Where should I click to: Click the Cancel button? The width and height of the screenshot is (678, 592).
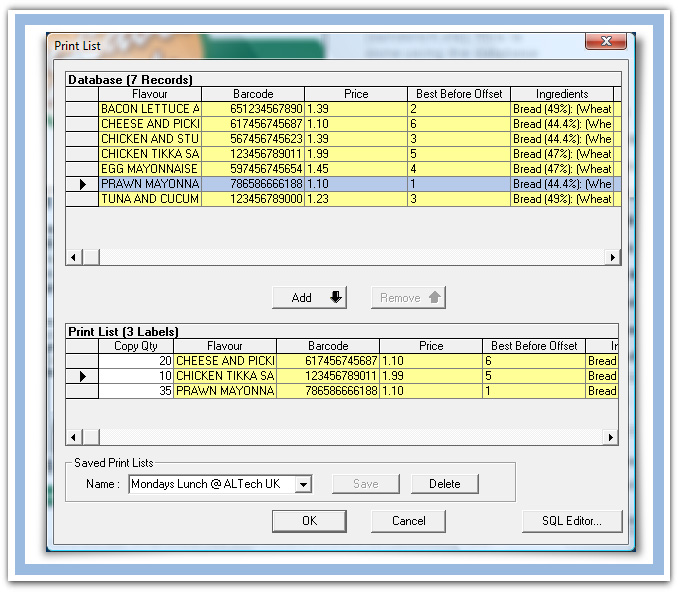pyautogui.click(x=408, y=521)
